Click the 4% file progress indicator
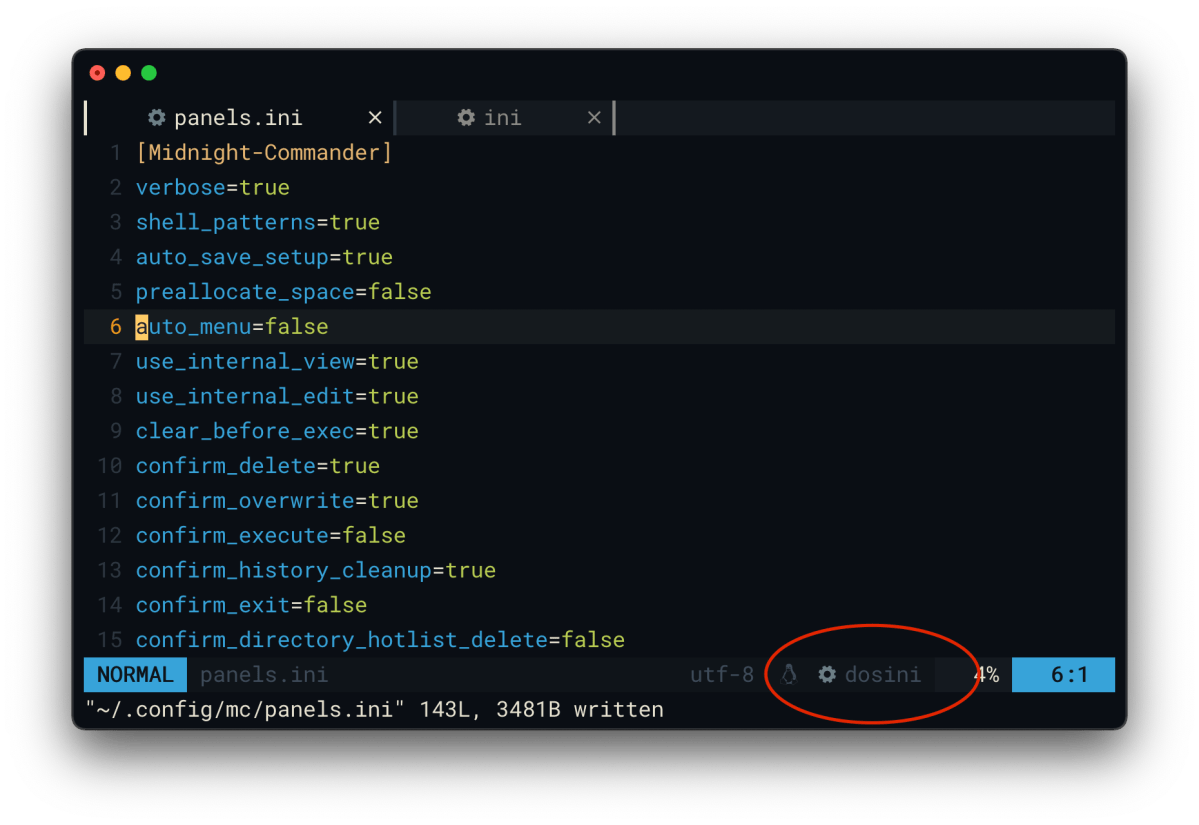Viewport: 1199px width, 825px height. pyautogui.click(x=986, y=674)
